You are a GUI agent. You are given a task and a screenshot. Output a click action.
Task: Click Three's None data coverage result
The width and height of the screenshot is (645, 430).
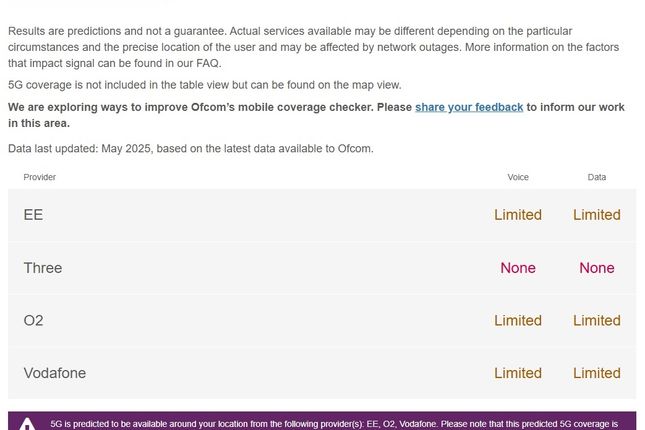point(597,268)
